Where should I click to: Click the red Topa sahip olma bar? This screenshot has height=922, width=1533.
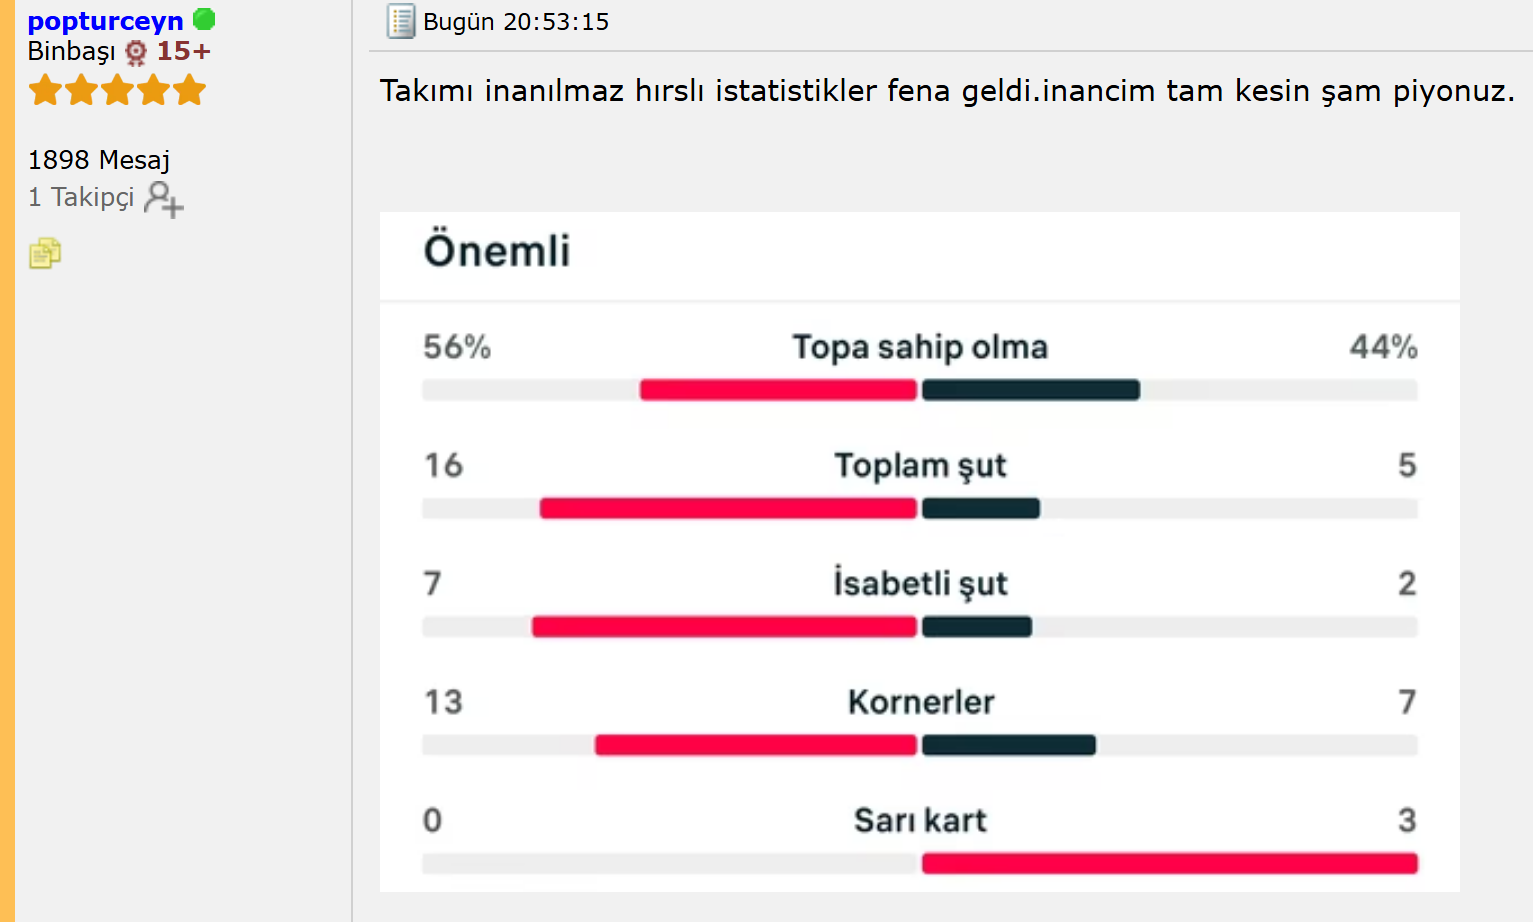tap(778, 390)
